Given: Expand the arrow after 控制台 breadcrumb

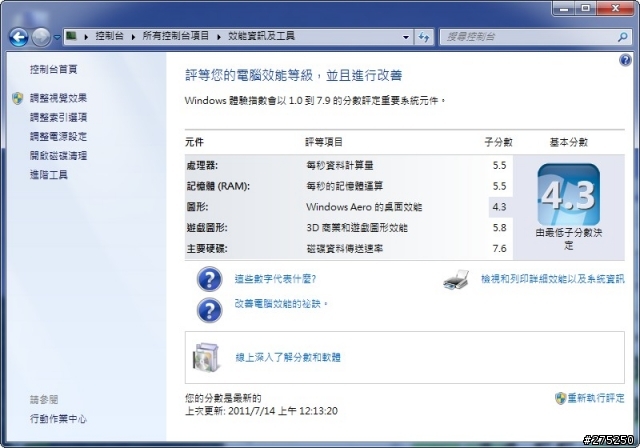Looking at the screenshot, I should [133, 37].
